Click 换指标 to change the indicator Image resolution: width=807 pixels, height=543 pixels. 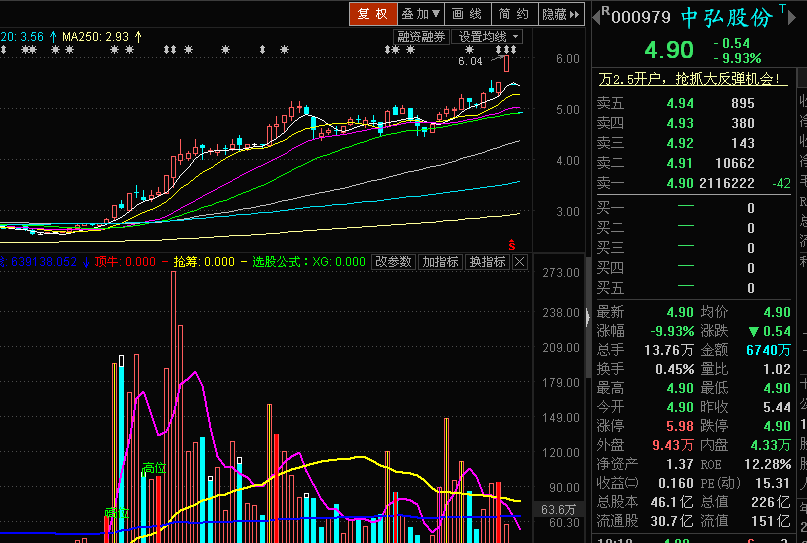(487, 261)
